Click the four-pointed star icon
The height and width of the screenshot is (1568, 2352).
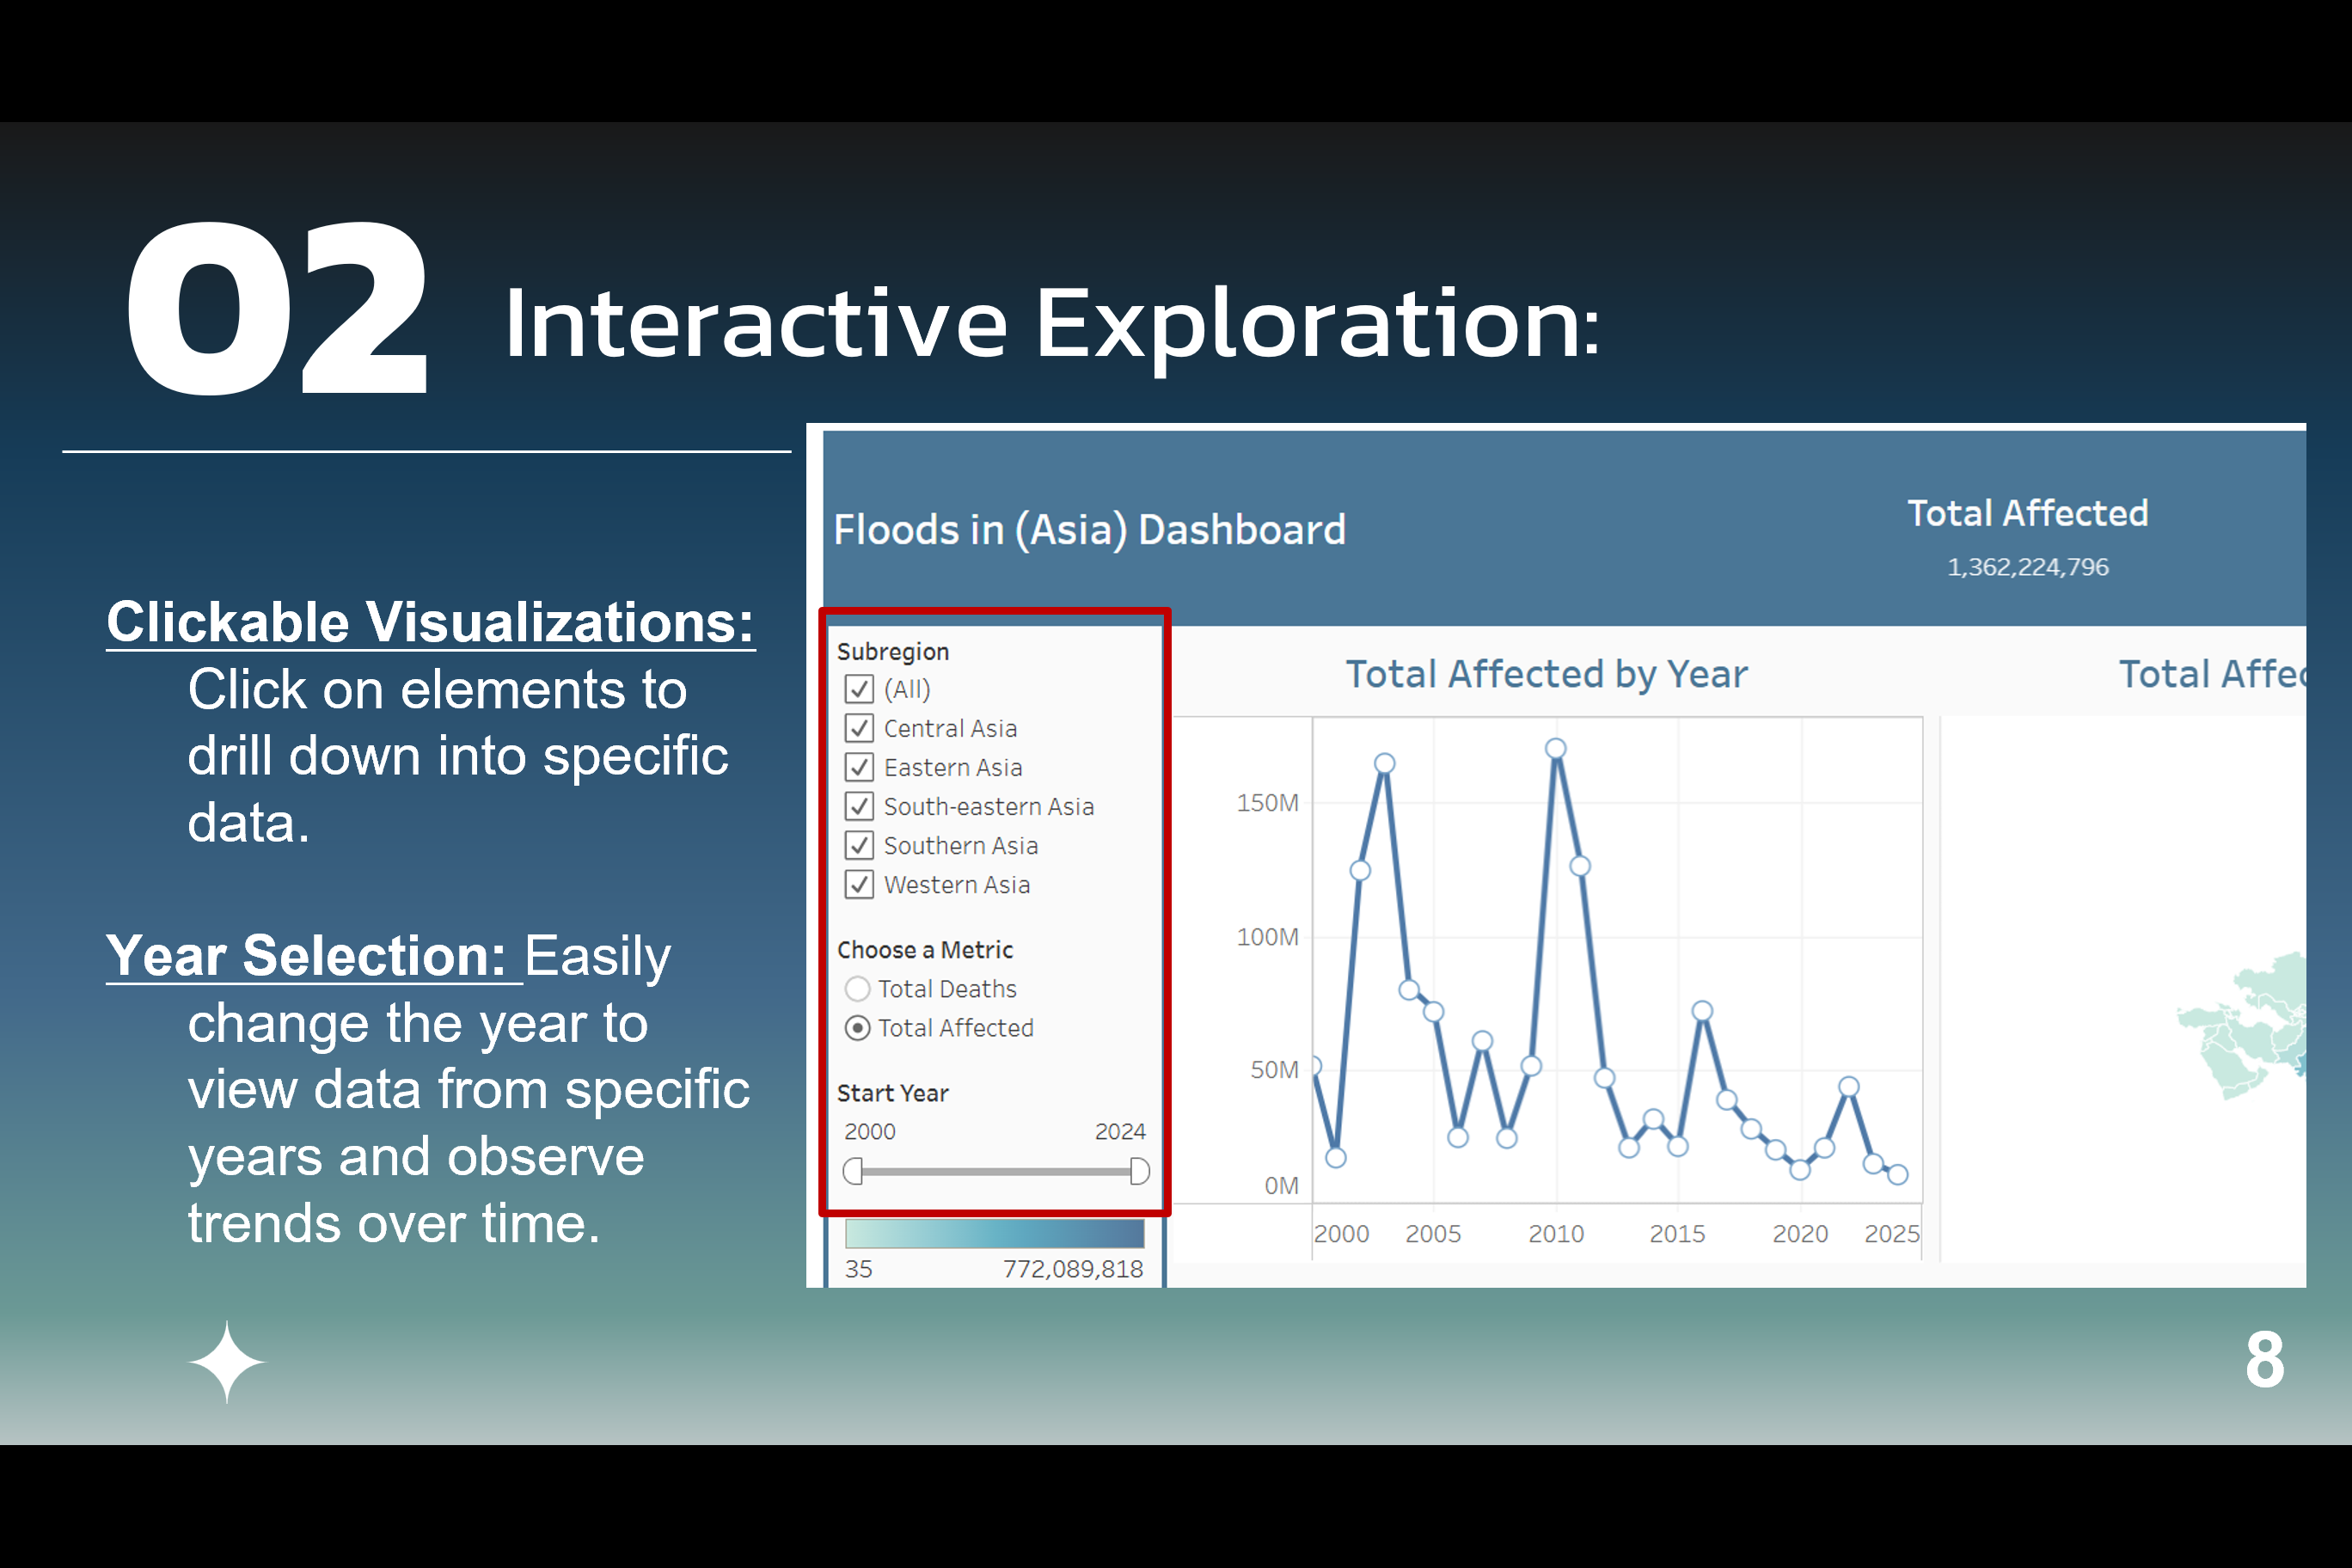[x=227, y=1362]
